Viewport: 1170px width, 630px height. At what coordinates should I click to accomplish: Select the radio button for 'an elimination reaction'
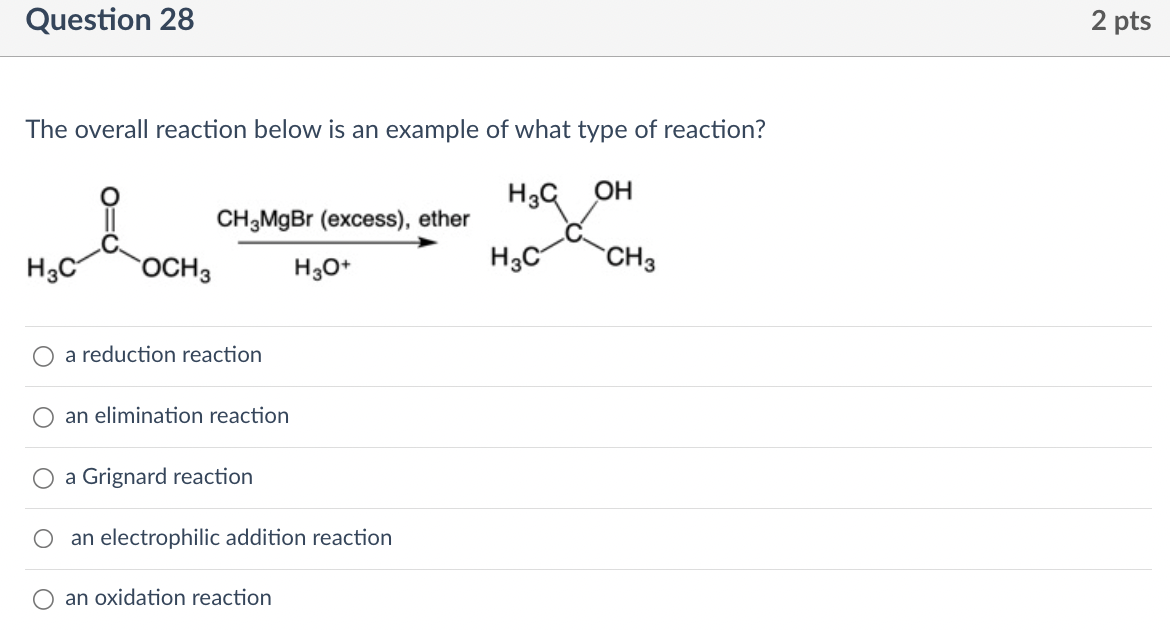pyautogui.click(x=43, y=416)
